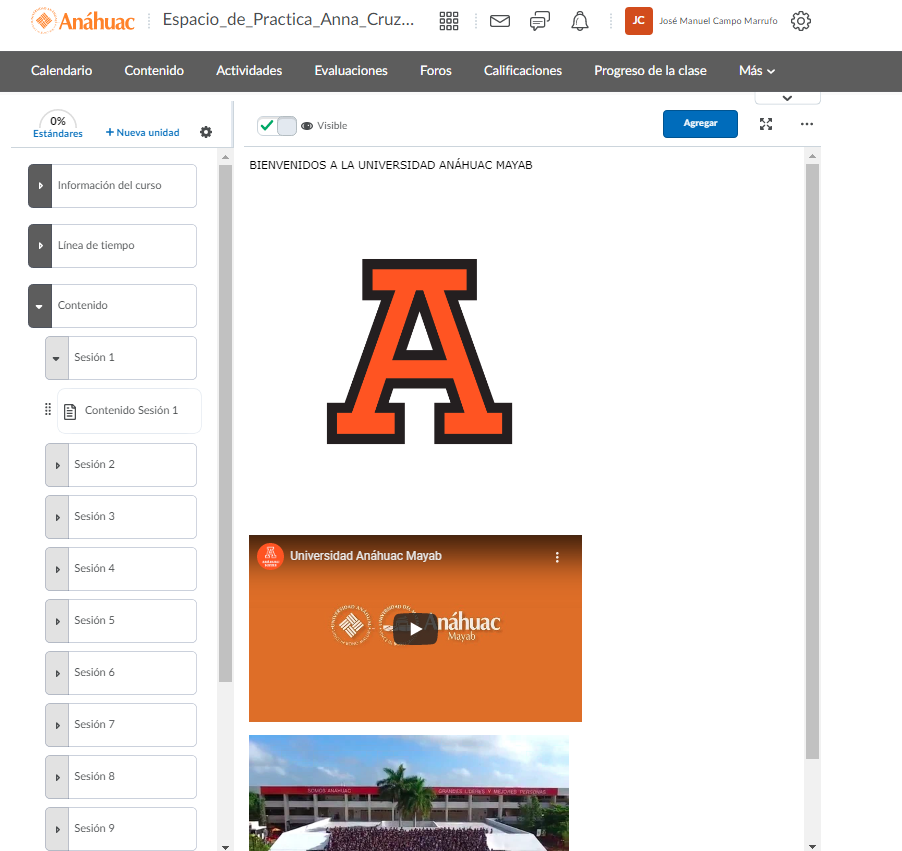Screen dimensions: 902x851
Task: Open the three-dot more options menu
Action: click(807, 124)
